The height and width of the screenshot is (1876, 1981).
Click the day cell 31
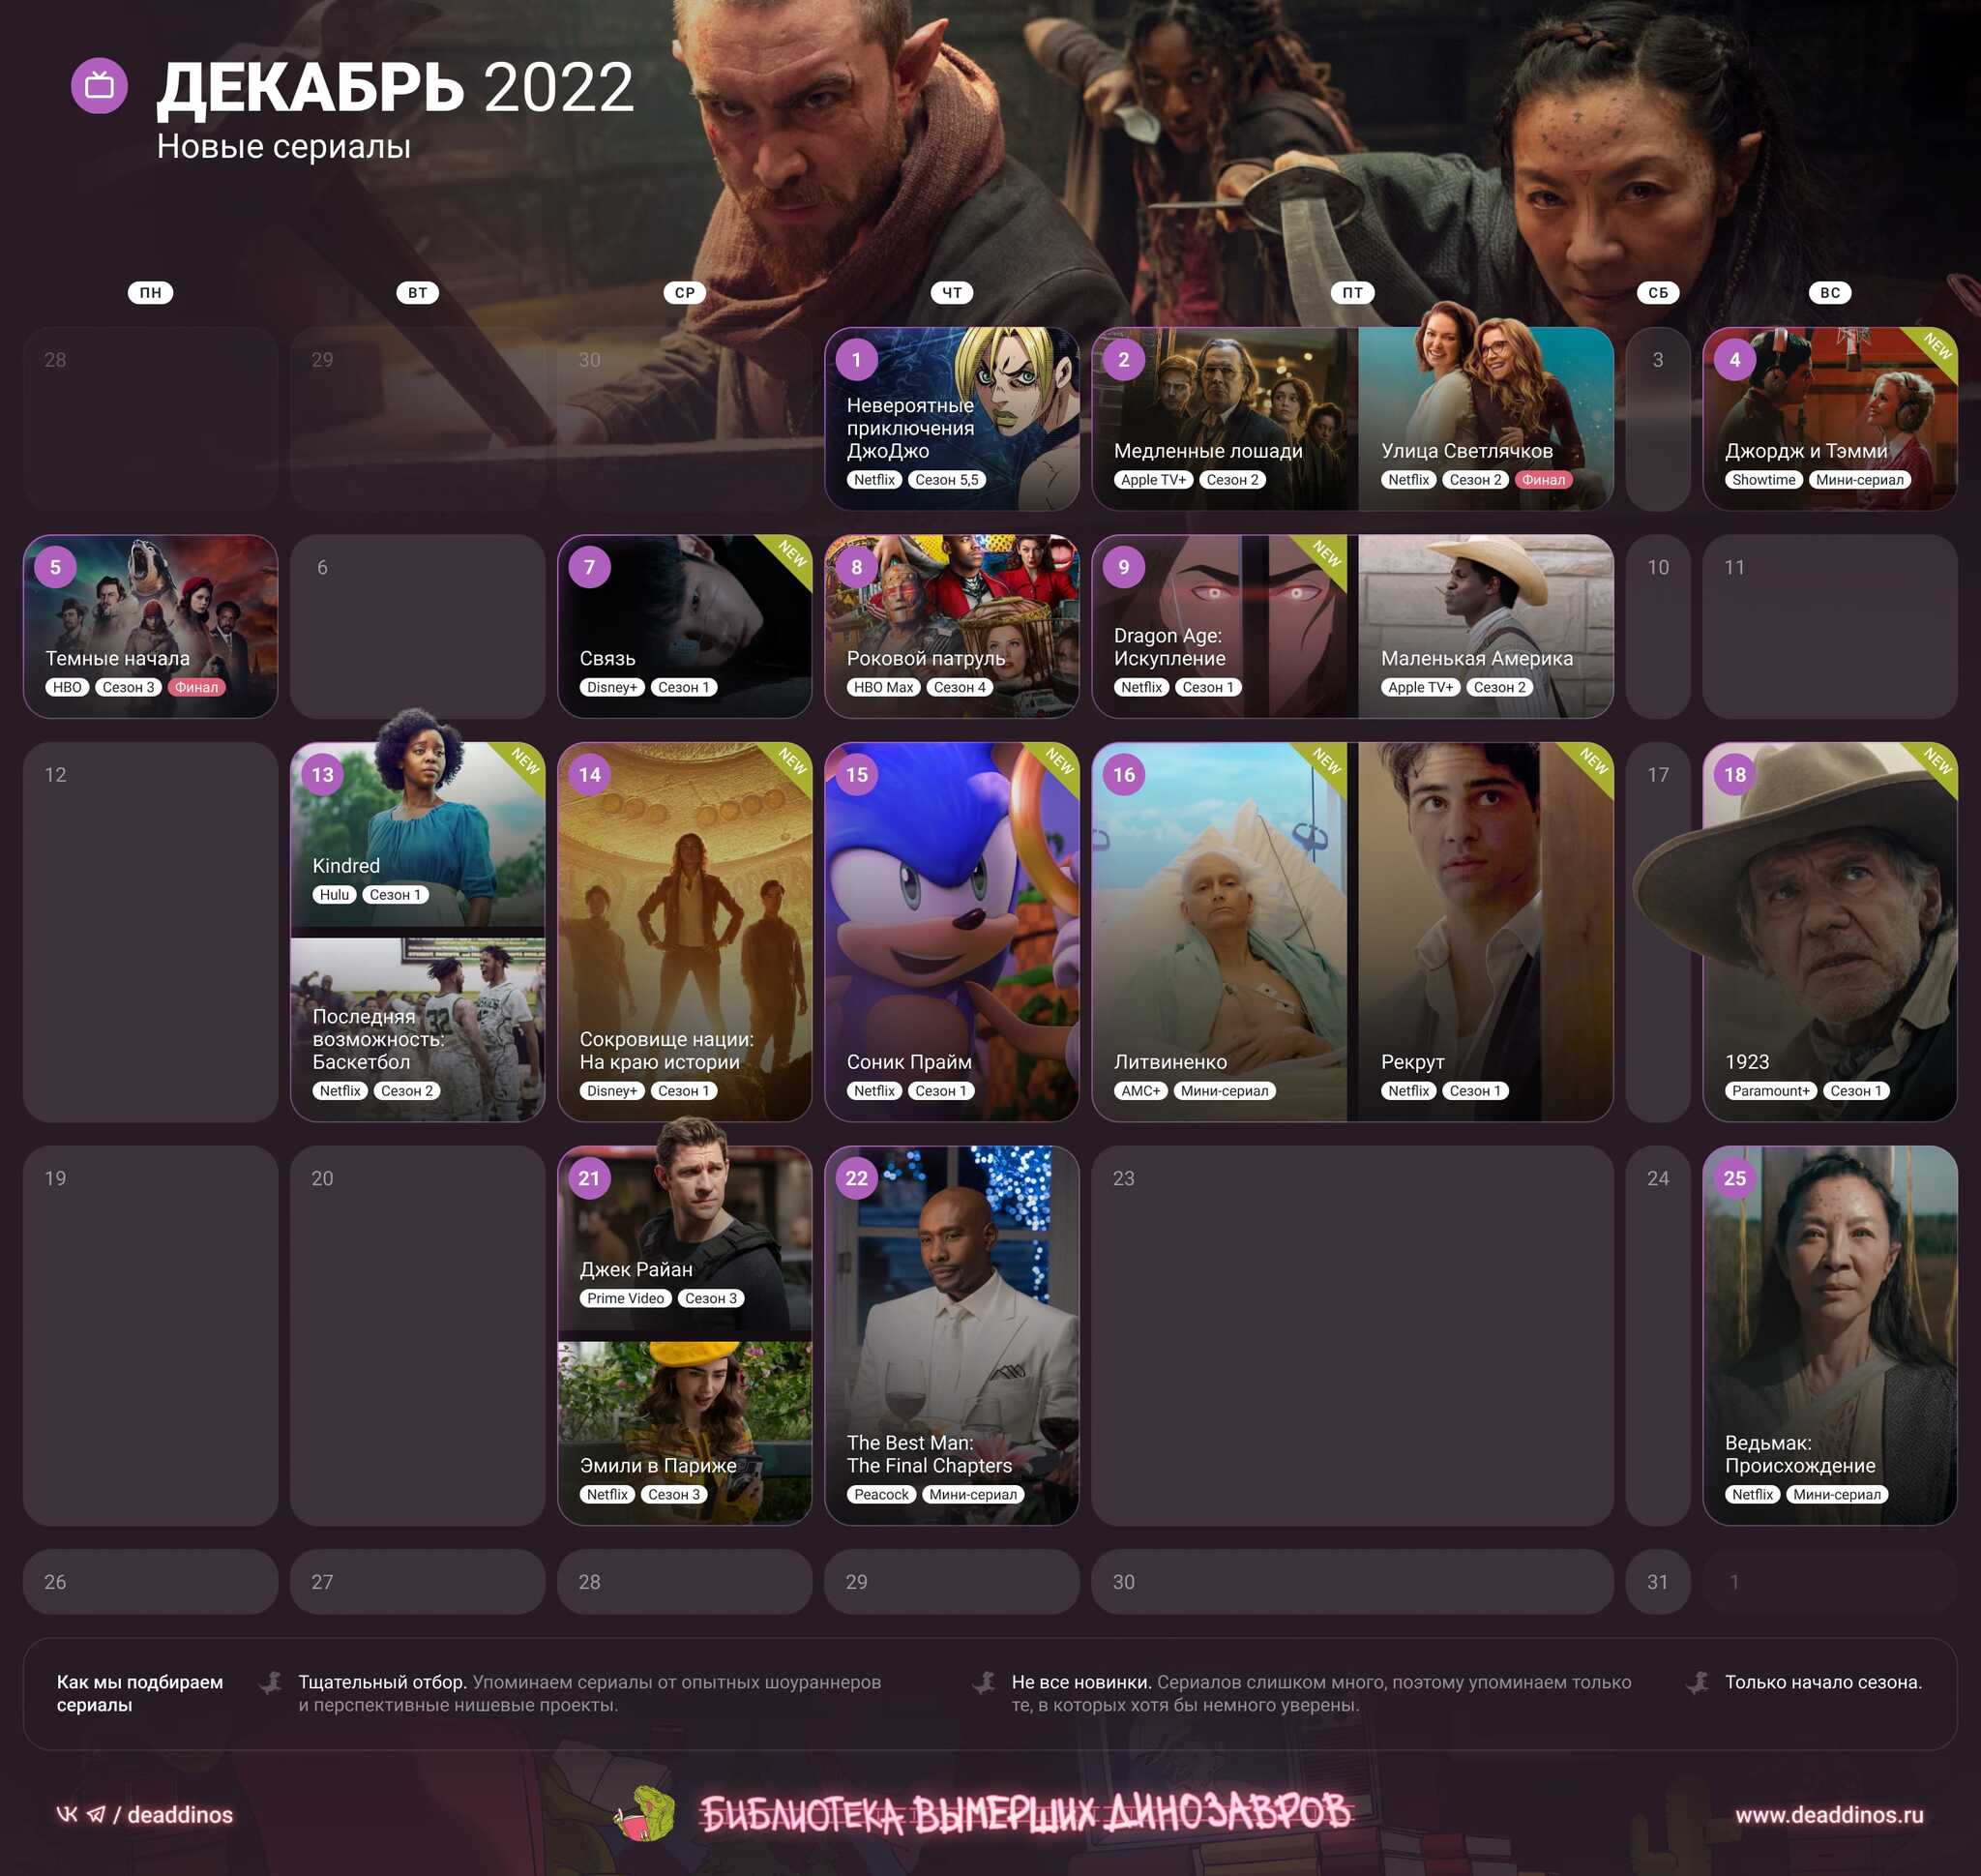click(1657, 1581)
